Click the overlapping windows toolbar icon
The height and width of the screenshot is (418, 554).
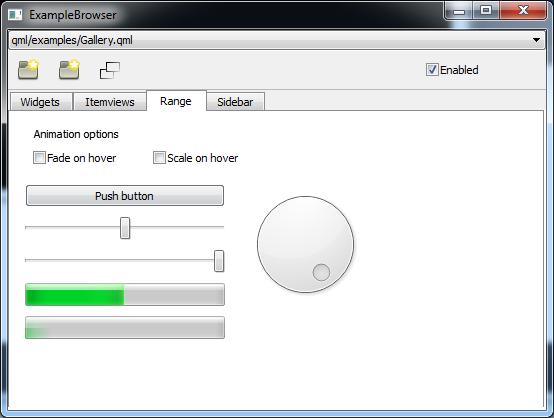[110, 70]
